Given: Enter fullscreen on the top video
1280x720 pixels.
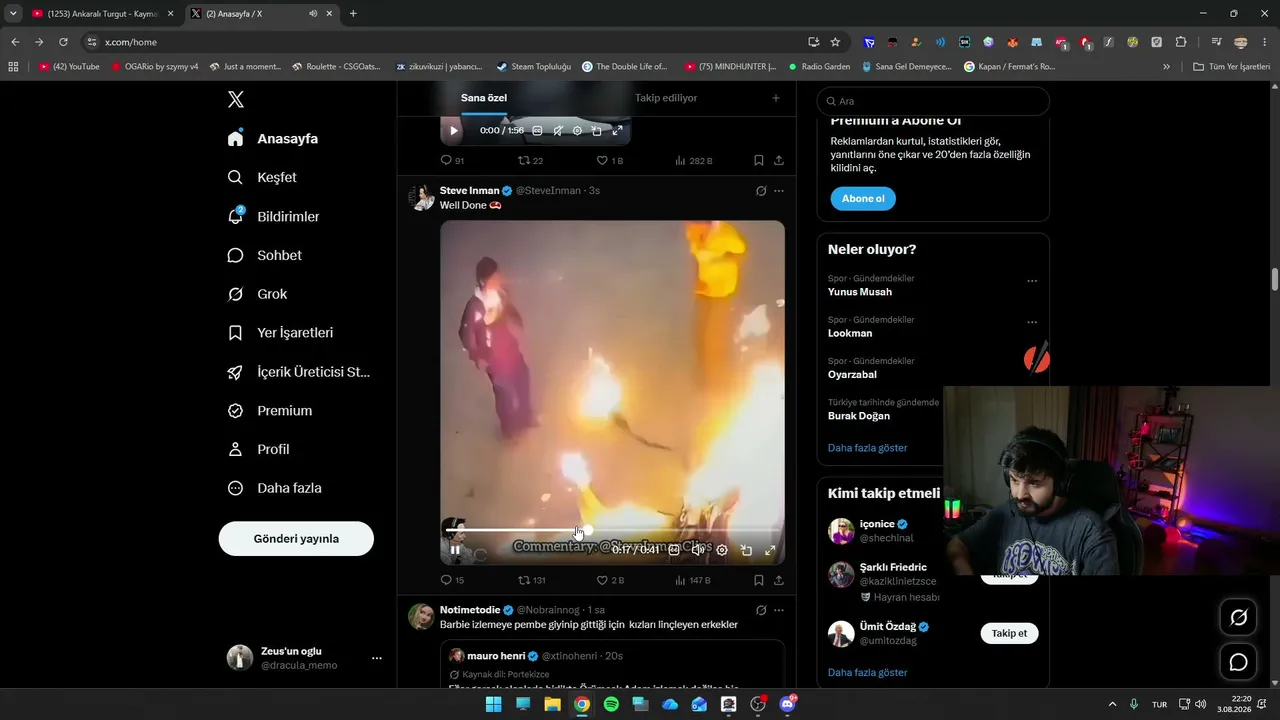Looking at the screenshot, I should click(617, 130).
